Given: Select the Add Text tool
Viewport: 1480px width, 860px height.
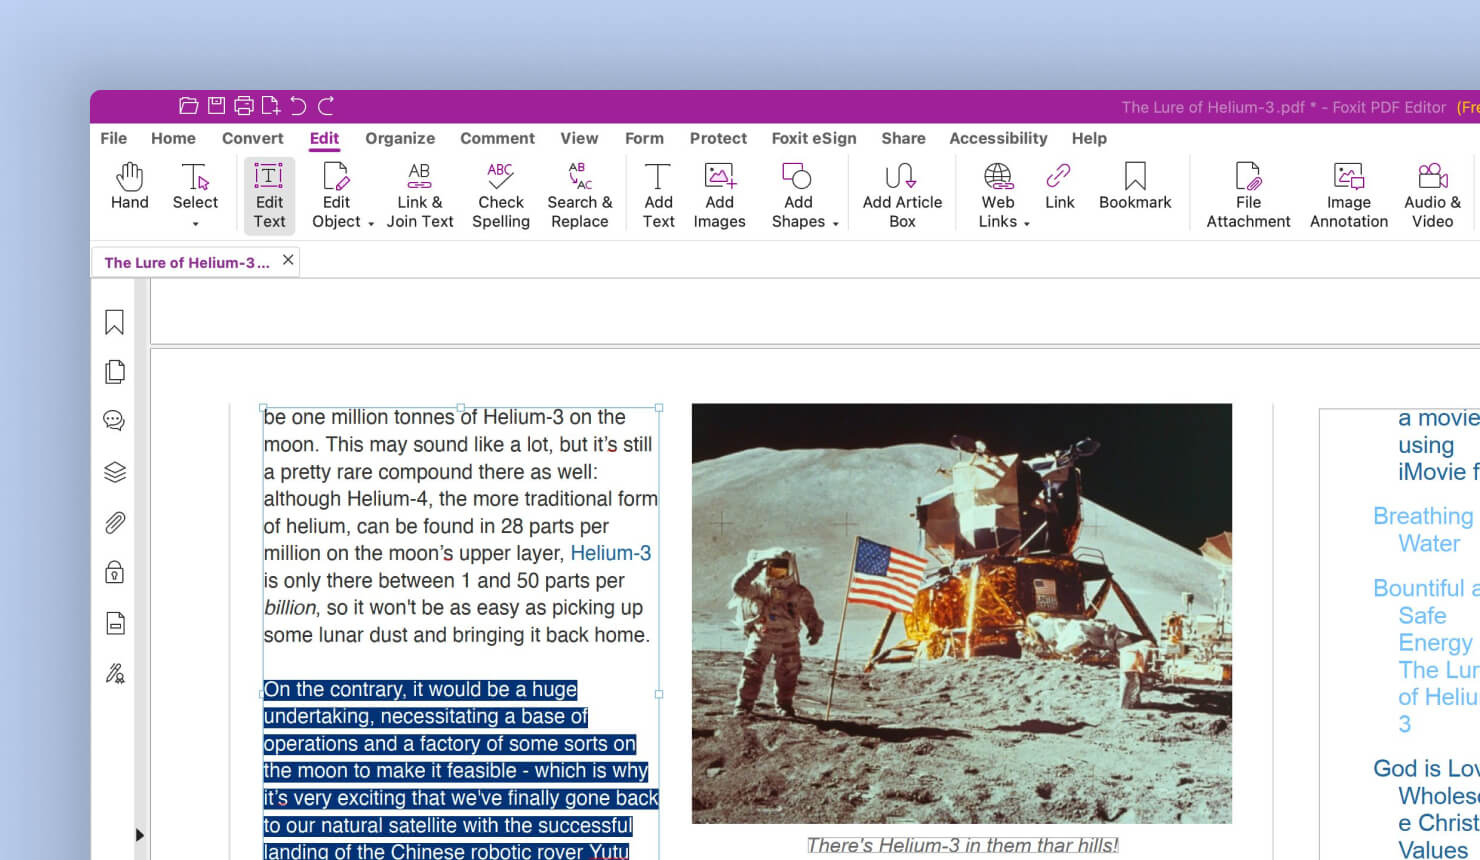Looking at the screenshot, I should (x=658, y=195).
